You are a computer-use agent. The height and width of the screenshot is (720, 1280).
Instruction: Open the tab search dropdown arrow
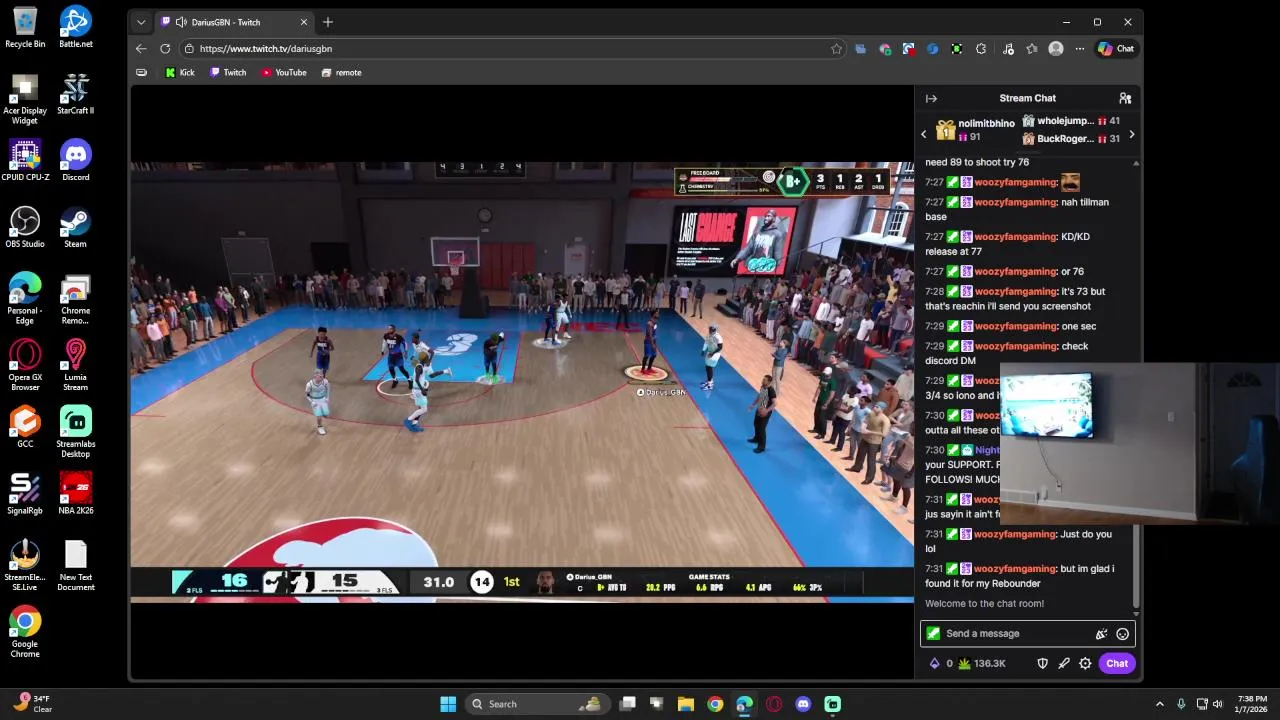point(141,22)
